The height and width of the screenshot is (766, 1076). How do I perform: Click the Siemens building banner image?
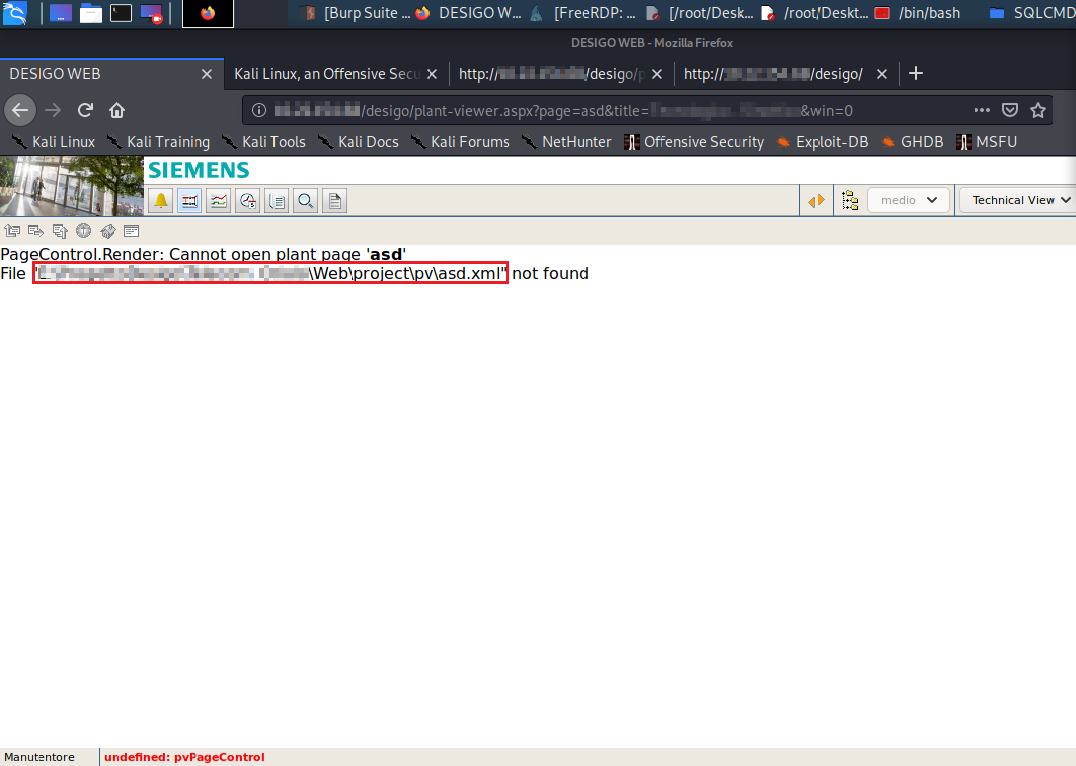click(71, 186)
